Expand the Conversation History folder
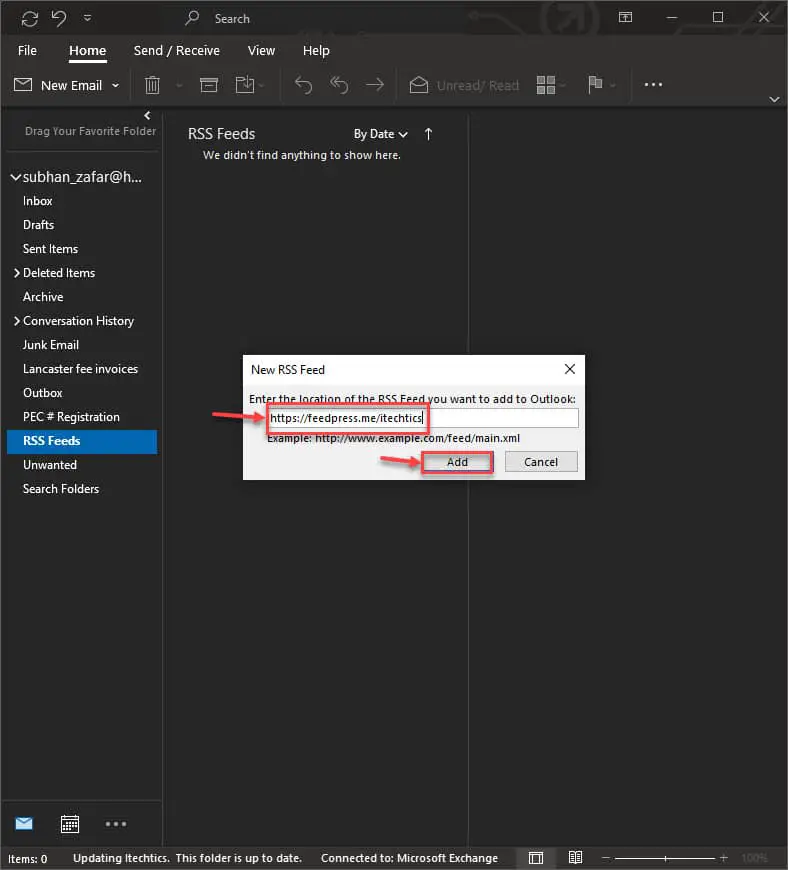This screenshot has width=788, height=870. 17,321
